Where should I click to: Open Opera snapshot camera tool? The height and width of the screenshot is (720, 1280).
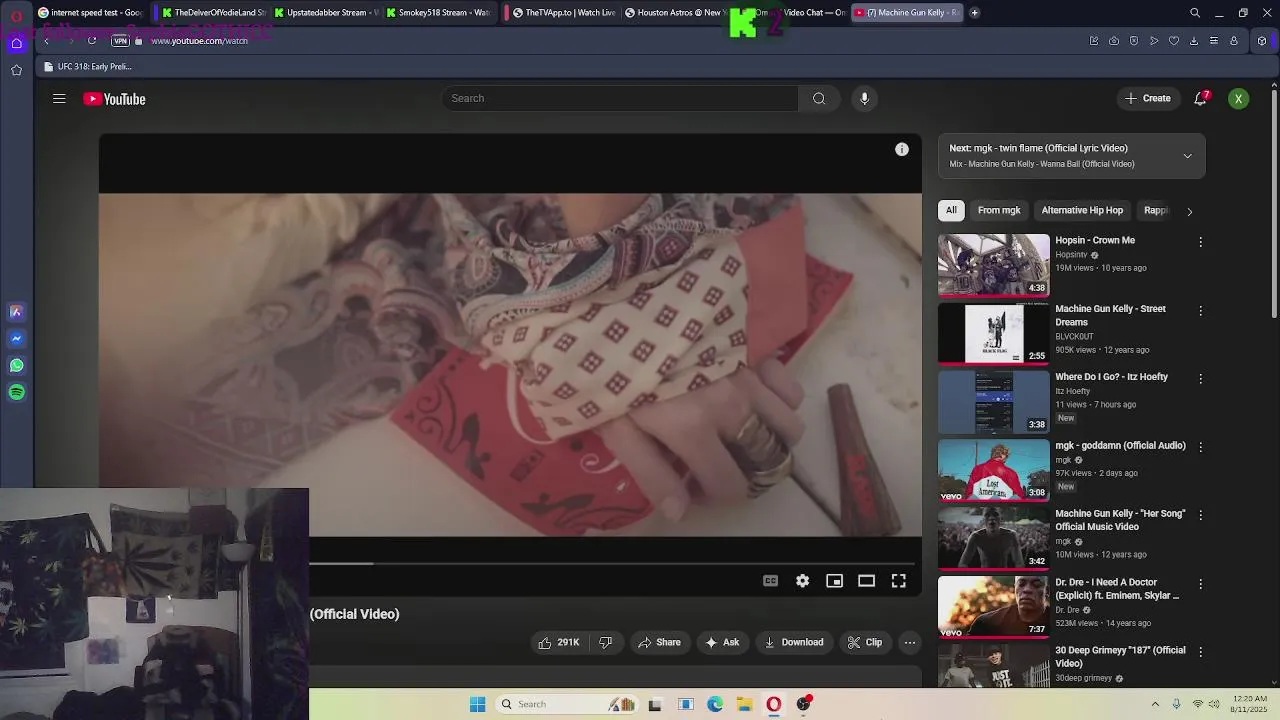click(x=1114, y=41)
